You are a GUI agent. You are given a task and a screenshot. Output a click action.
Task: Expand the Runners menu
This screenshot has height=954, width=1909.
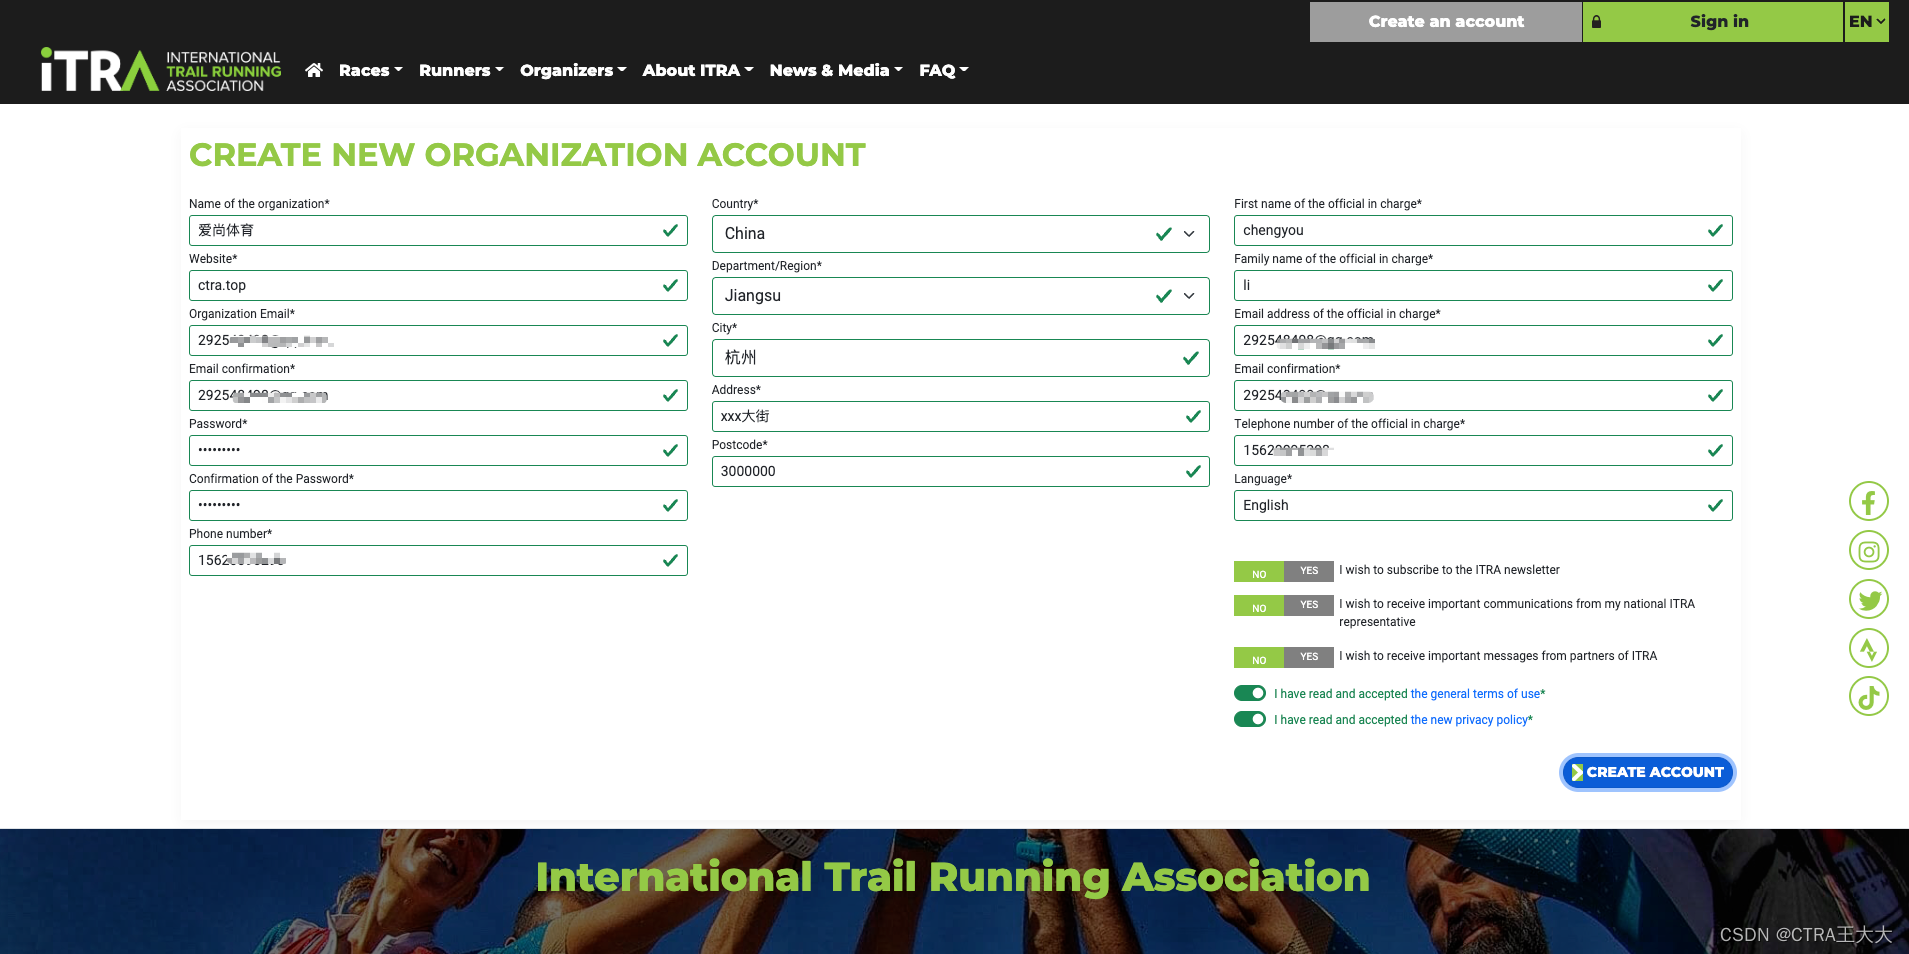461,70
